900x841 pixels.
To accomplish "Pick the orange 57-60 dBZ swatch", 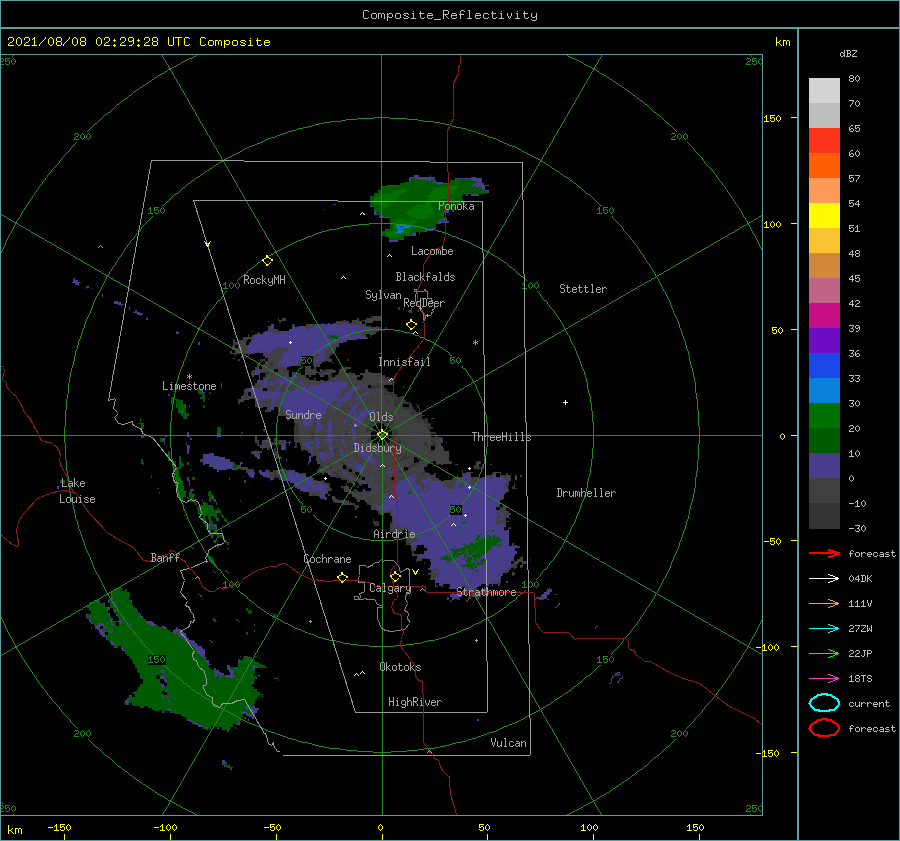I will coord(824,165).
